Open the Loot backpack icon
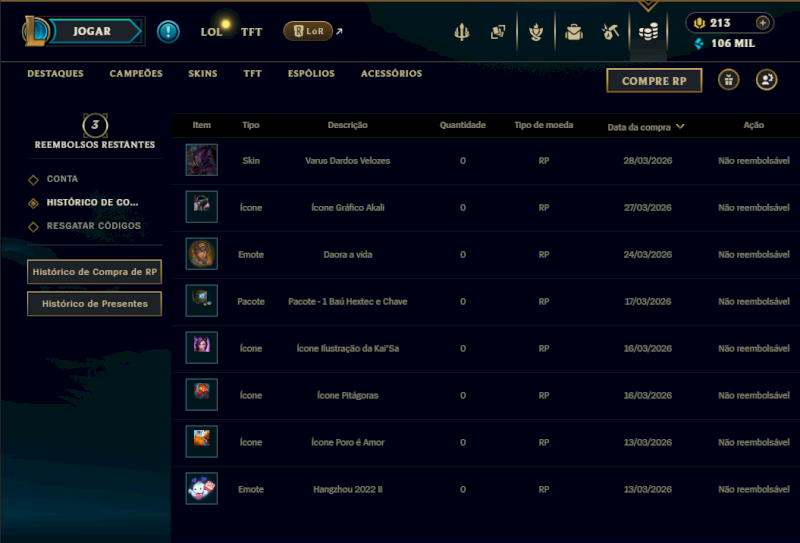Image resolution: width=800 pixels, height=543 pixels. pos(574,32)
